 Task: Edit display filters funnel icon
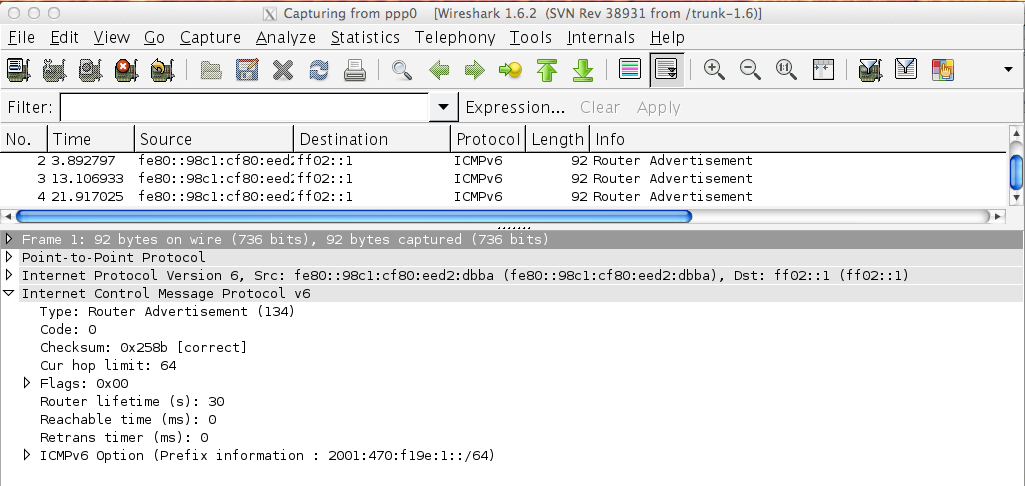[906, 69]
